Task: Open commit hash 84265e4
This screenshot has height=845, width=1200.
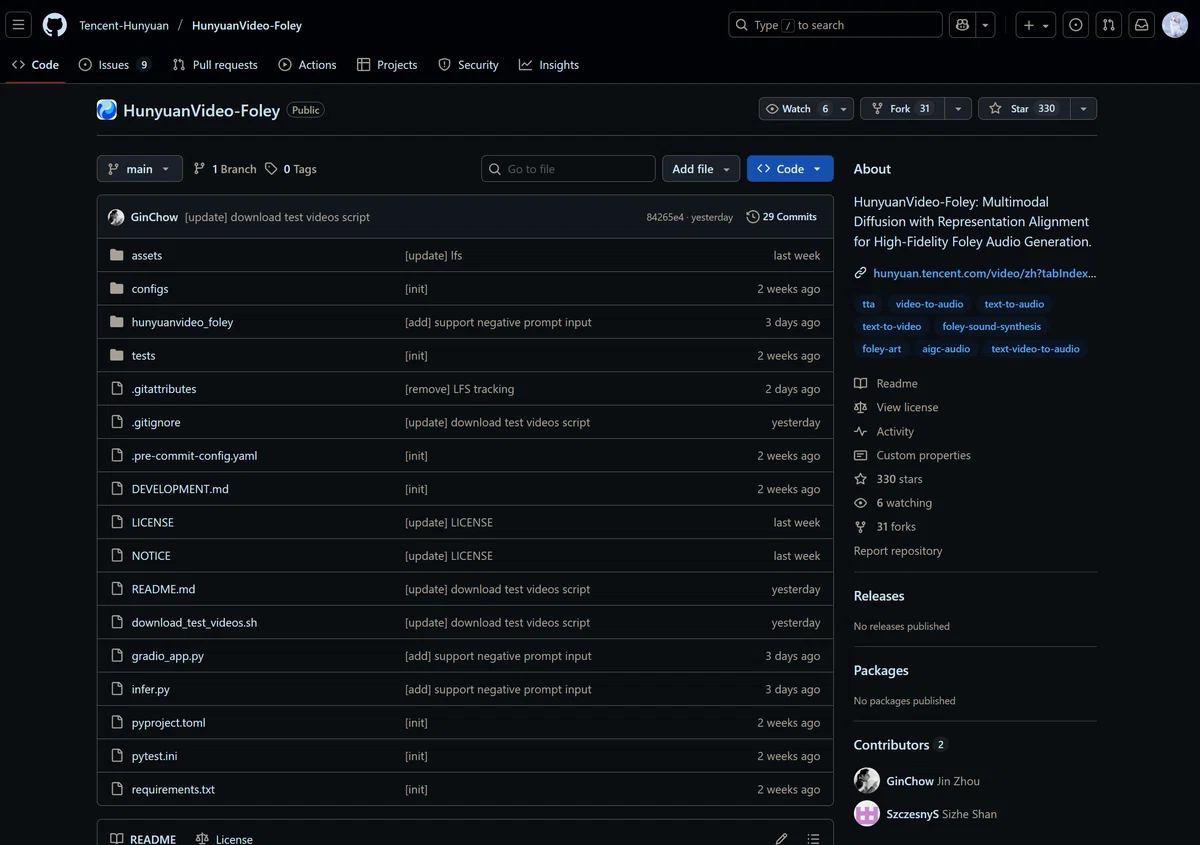Action: 665,217
